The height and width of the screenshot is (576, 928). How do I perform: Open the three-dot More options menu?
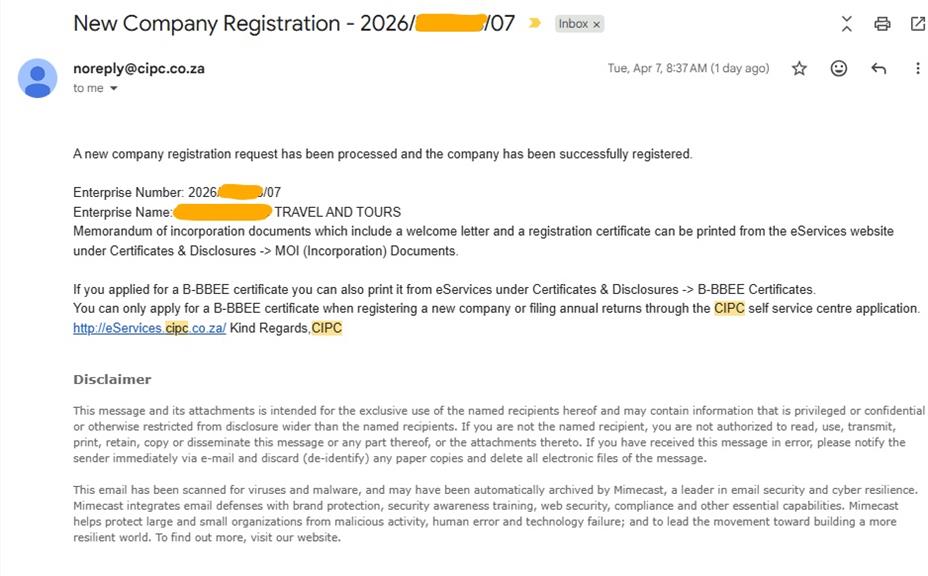(917, 68)
